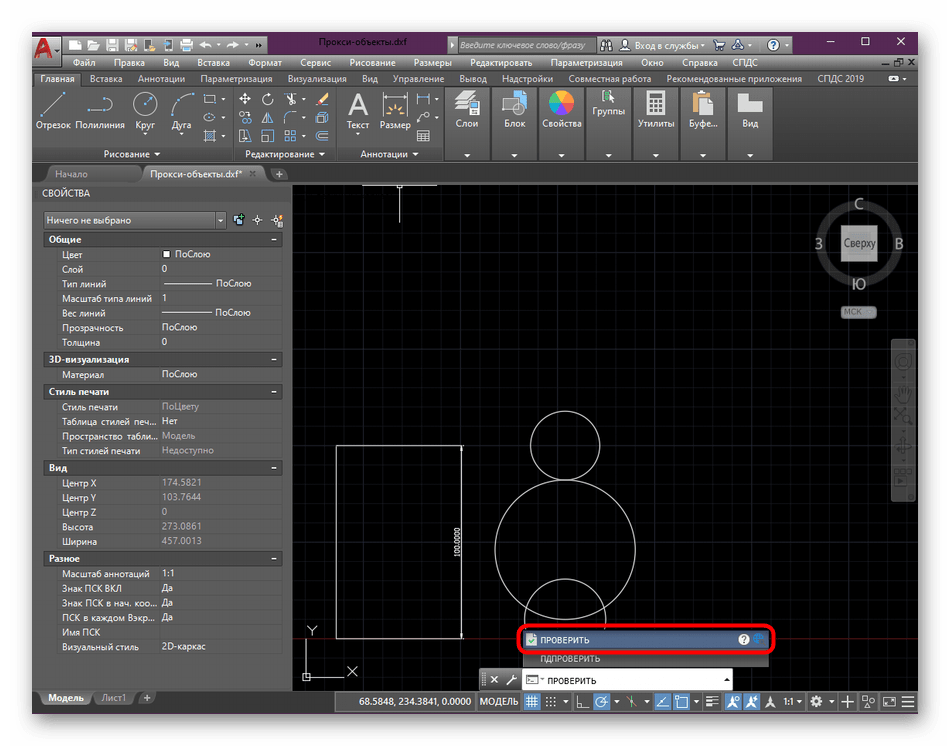This screenshot has height=746, width=950.
Task: Click the Move edit tool icon
Action: click(x=245, y=99)
